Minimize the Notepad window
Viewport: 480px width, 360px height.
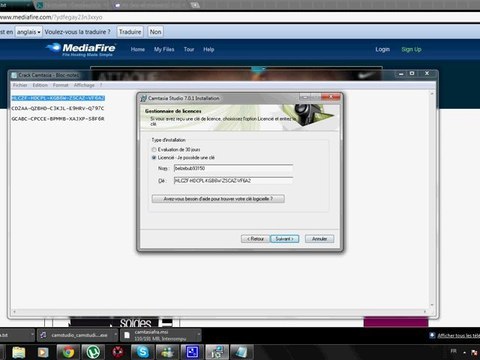click(x=401, y=74)
